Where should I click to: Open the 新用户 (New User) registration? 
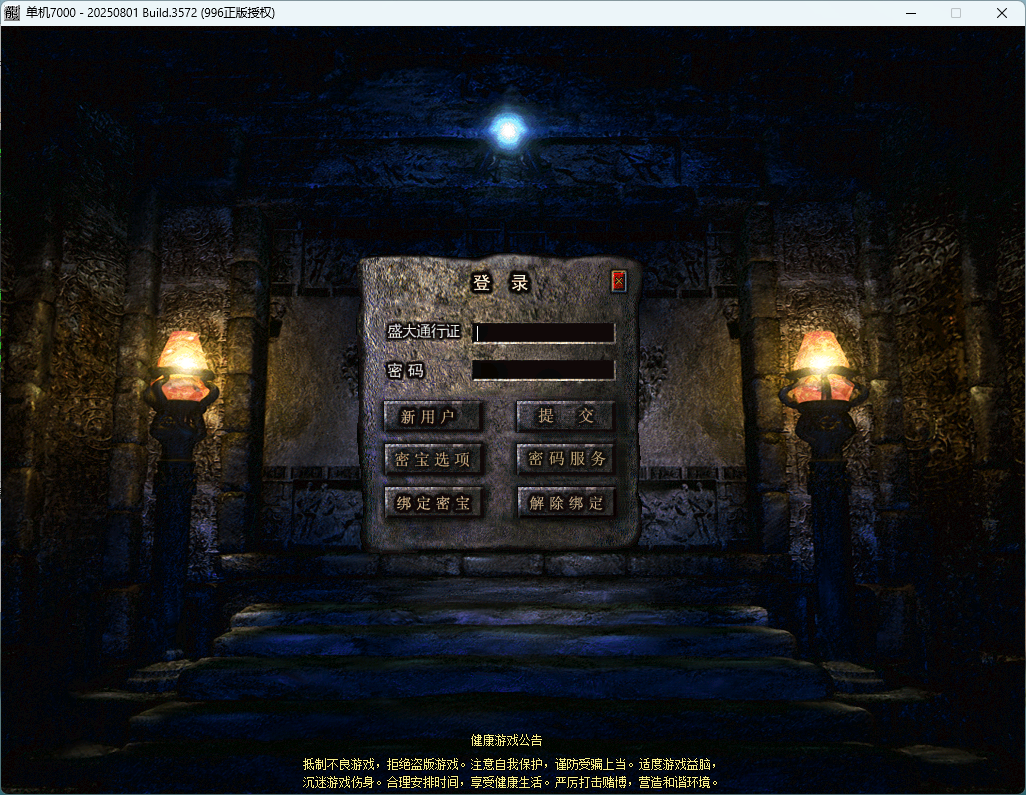(x=433, y=415)
